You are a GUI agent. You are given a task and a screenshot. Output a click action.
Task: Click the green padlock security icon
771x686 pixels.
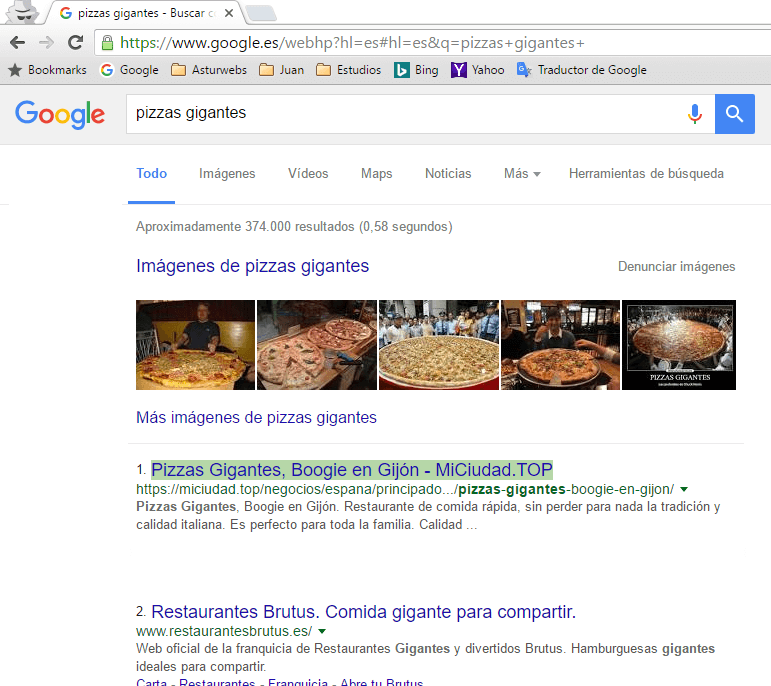tap(107, 43)
